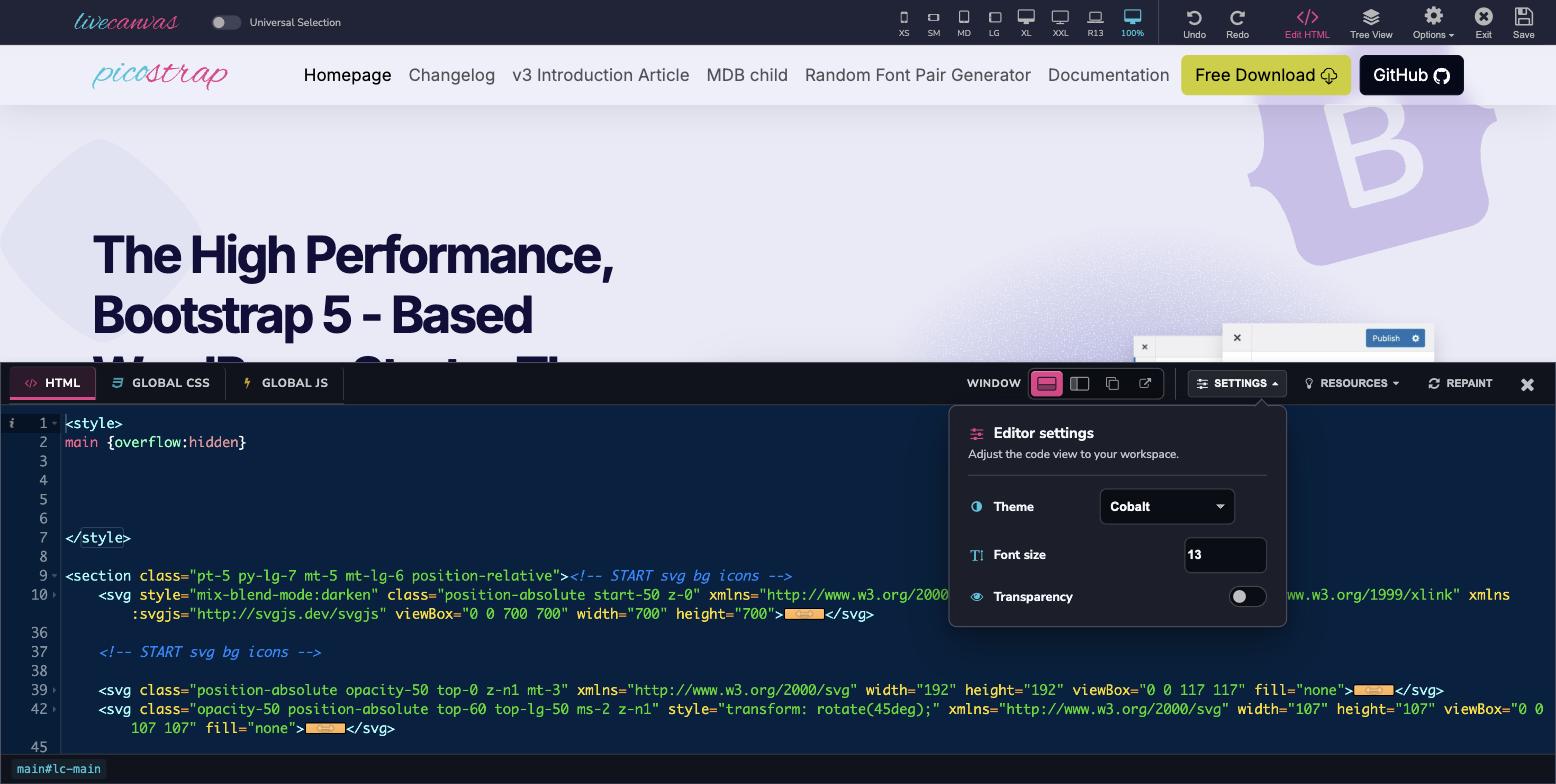Open v3 Introduction Article link
Viewport: 1556px width, 784px height.
tap(600, 75)
